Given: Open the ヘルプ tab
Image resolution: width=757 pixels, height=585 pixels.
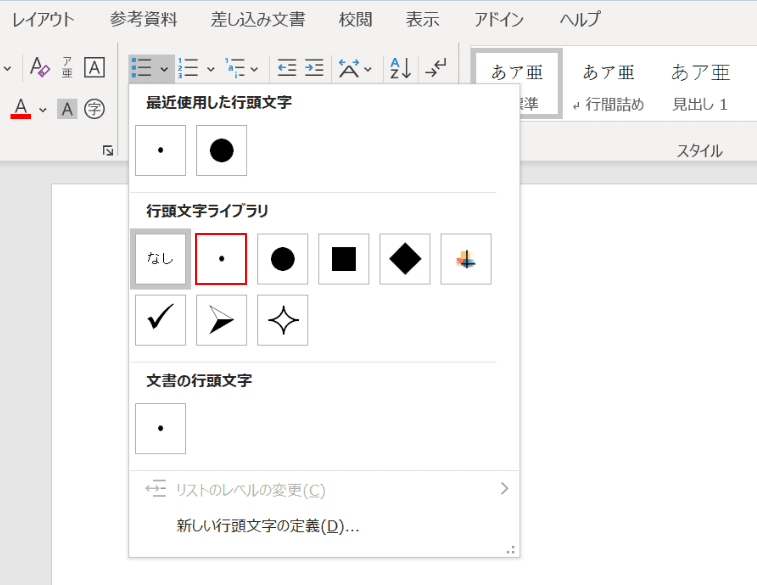Looking at the screenshot, I should pos(580,20).
